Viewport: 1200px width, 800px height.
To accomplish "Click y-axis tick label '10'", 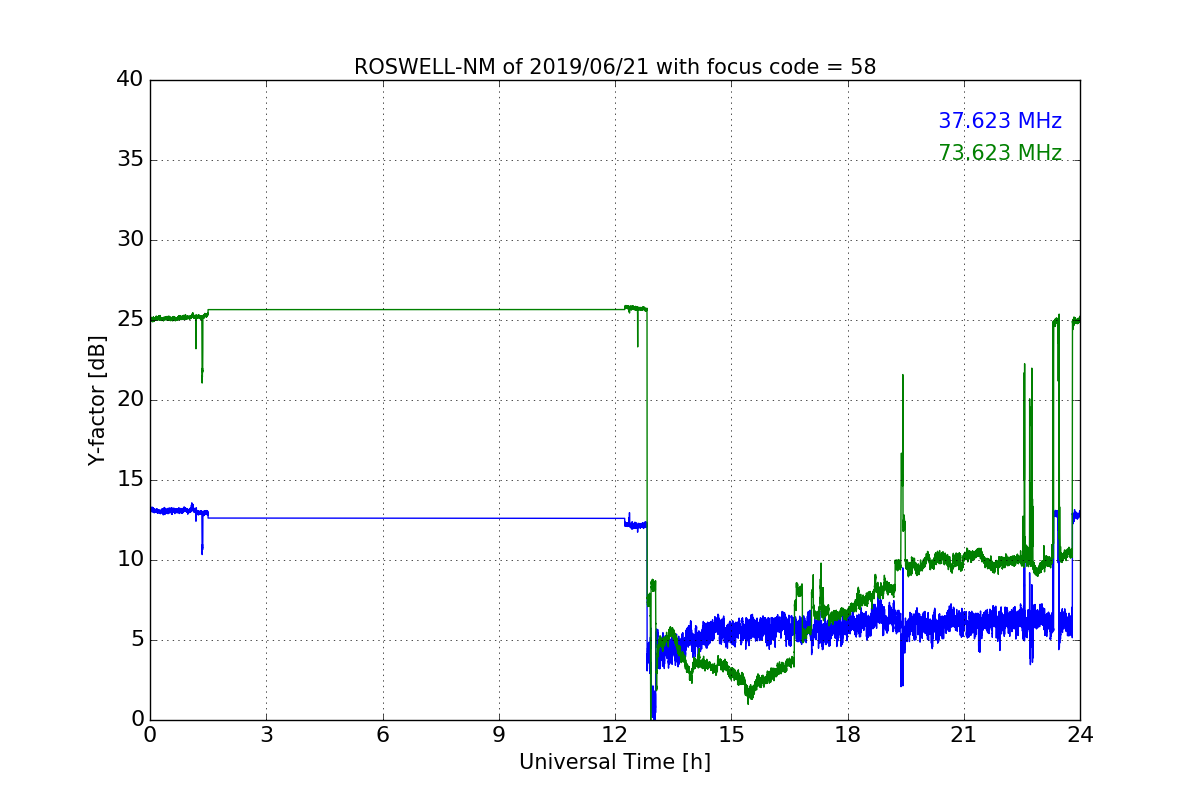I will [131, 560].
